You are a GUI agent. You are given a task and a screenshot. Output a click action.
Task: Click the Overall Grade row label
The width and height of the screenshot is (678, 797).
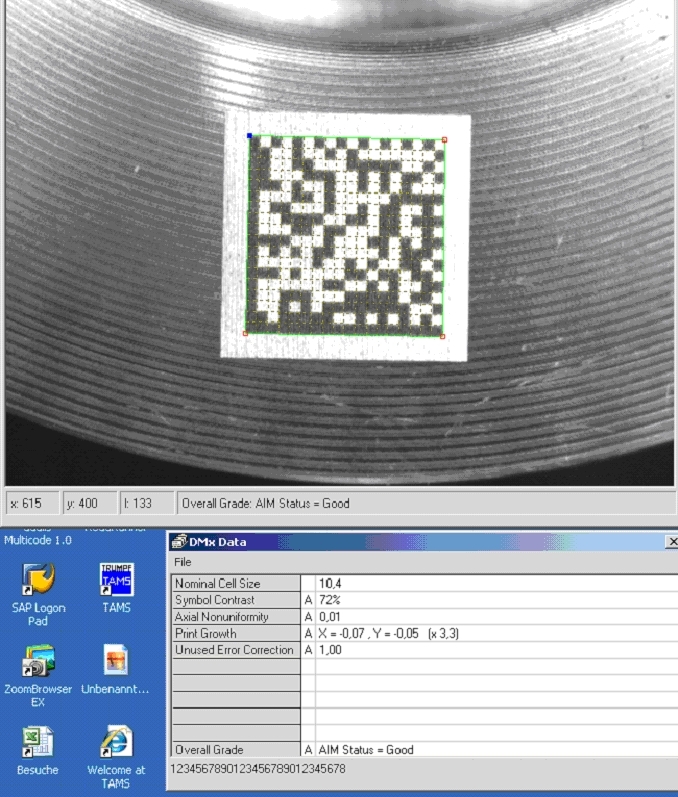[236, 749]
